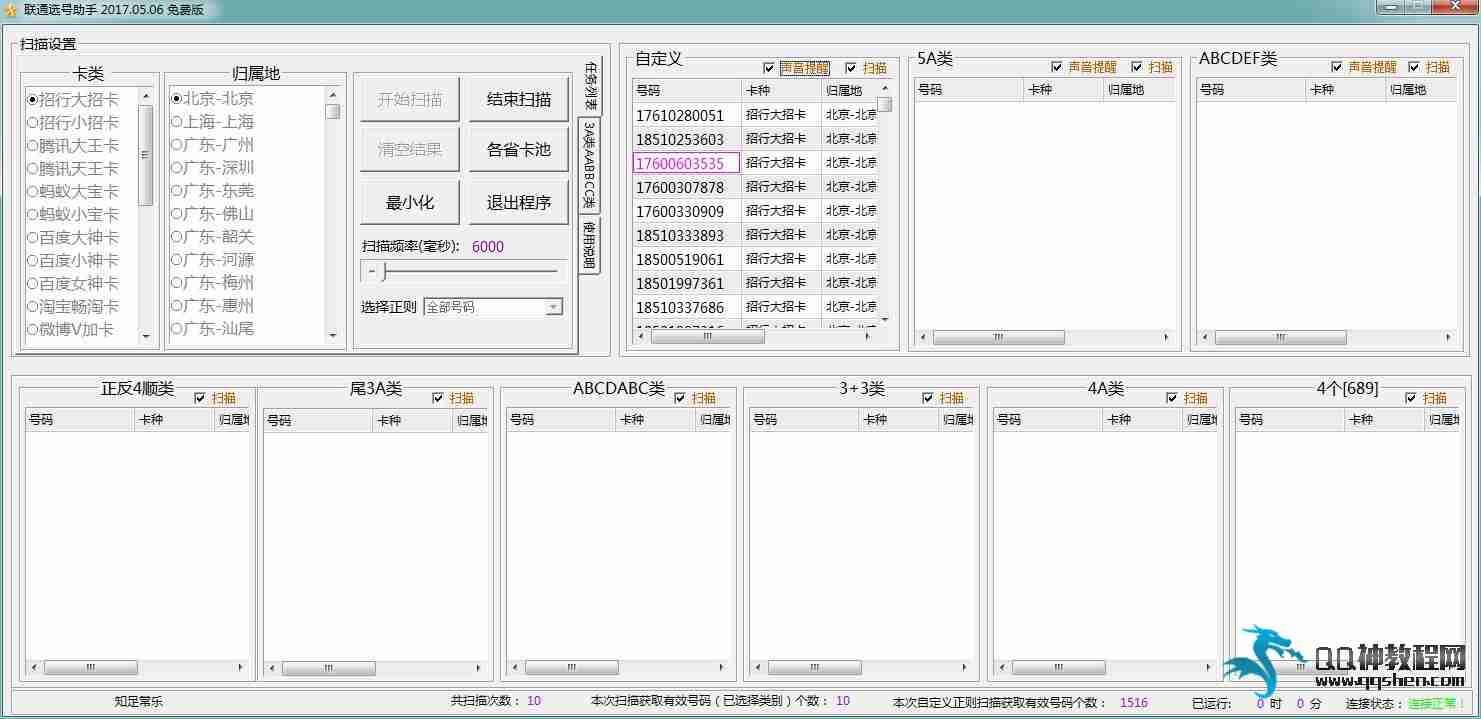This screenshot has height=719, width=1481.
Task: Click the horizontal scrollbar under 5A类 table
Action: pos(1044,338)
